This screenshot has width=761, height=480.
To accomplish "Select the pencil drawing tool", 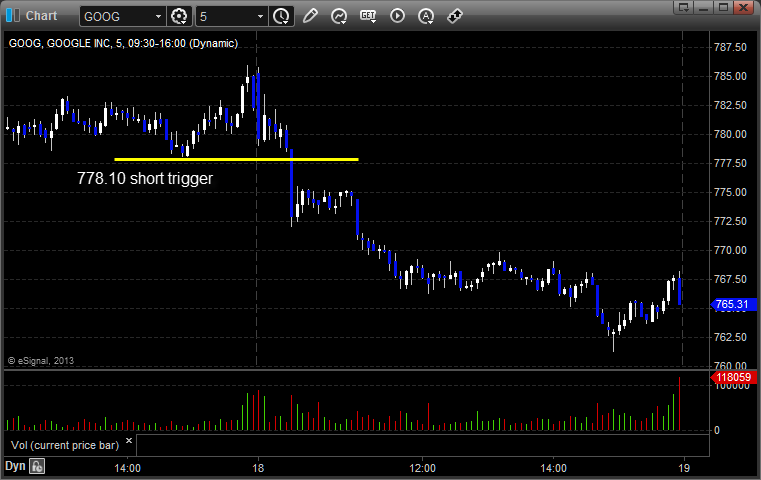I will pyautogui.click(x=310, y=16).
